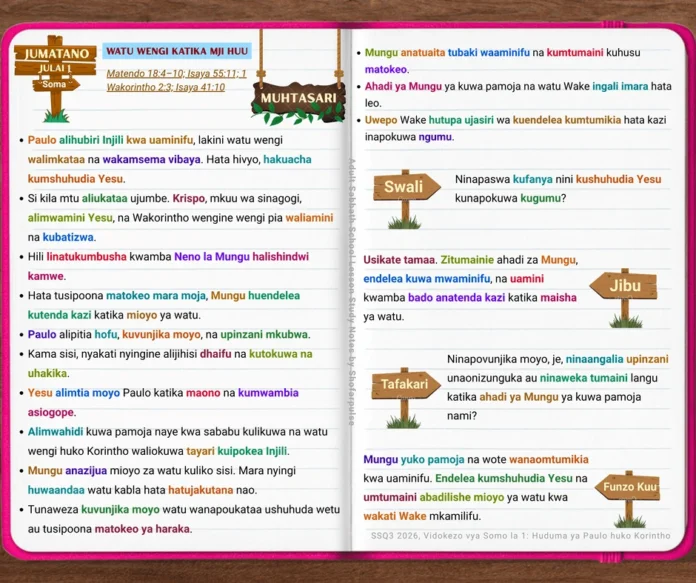Click 'Endelea kumshuhudia Yesu' green text
This screenshot has height=583, width=696.
pyautogui.click(x=504, y=478)
